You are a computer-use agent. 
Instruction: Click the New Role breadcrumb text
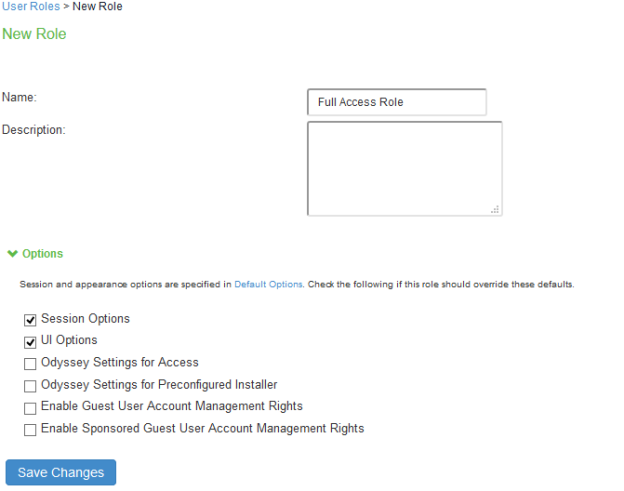coord(97,6)
